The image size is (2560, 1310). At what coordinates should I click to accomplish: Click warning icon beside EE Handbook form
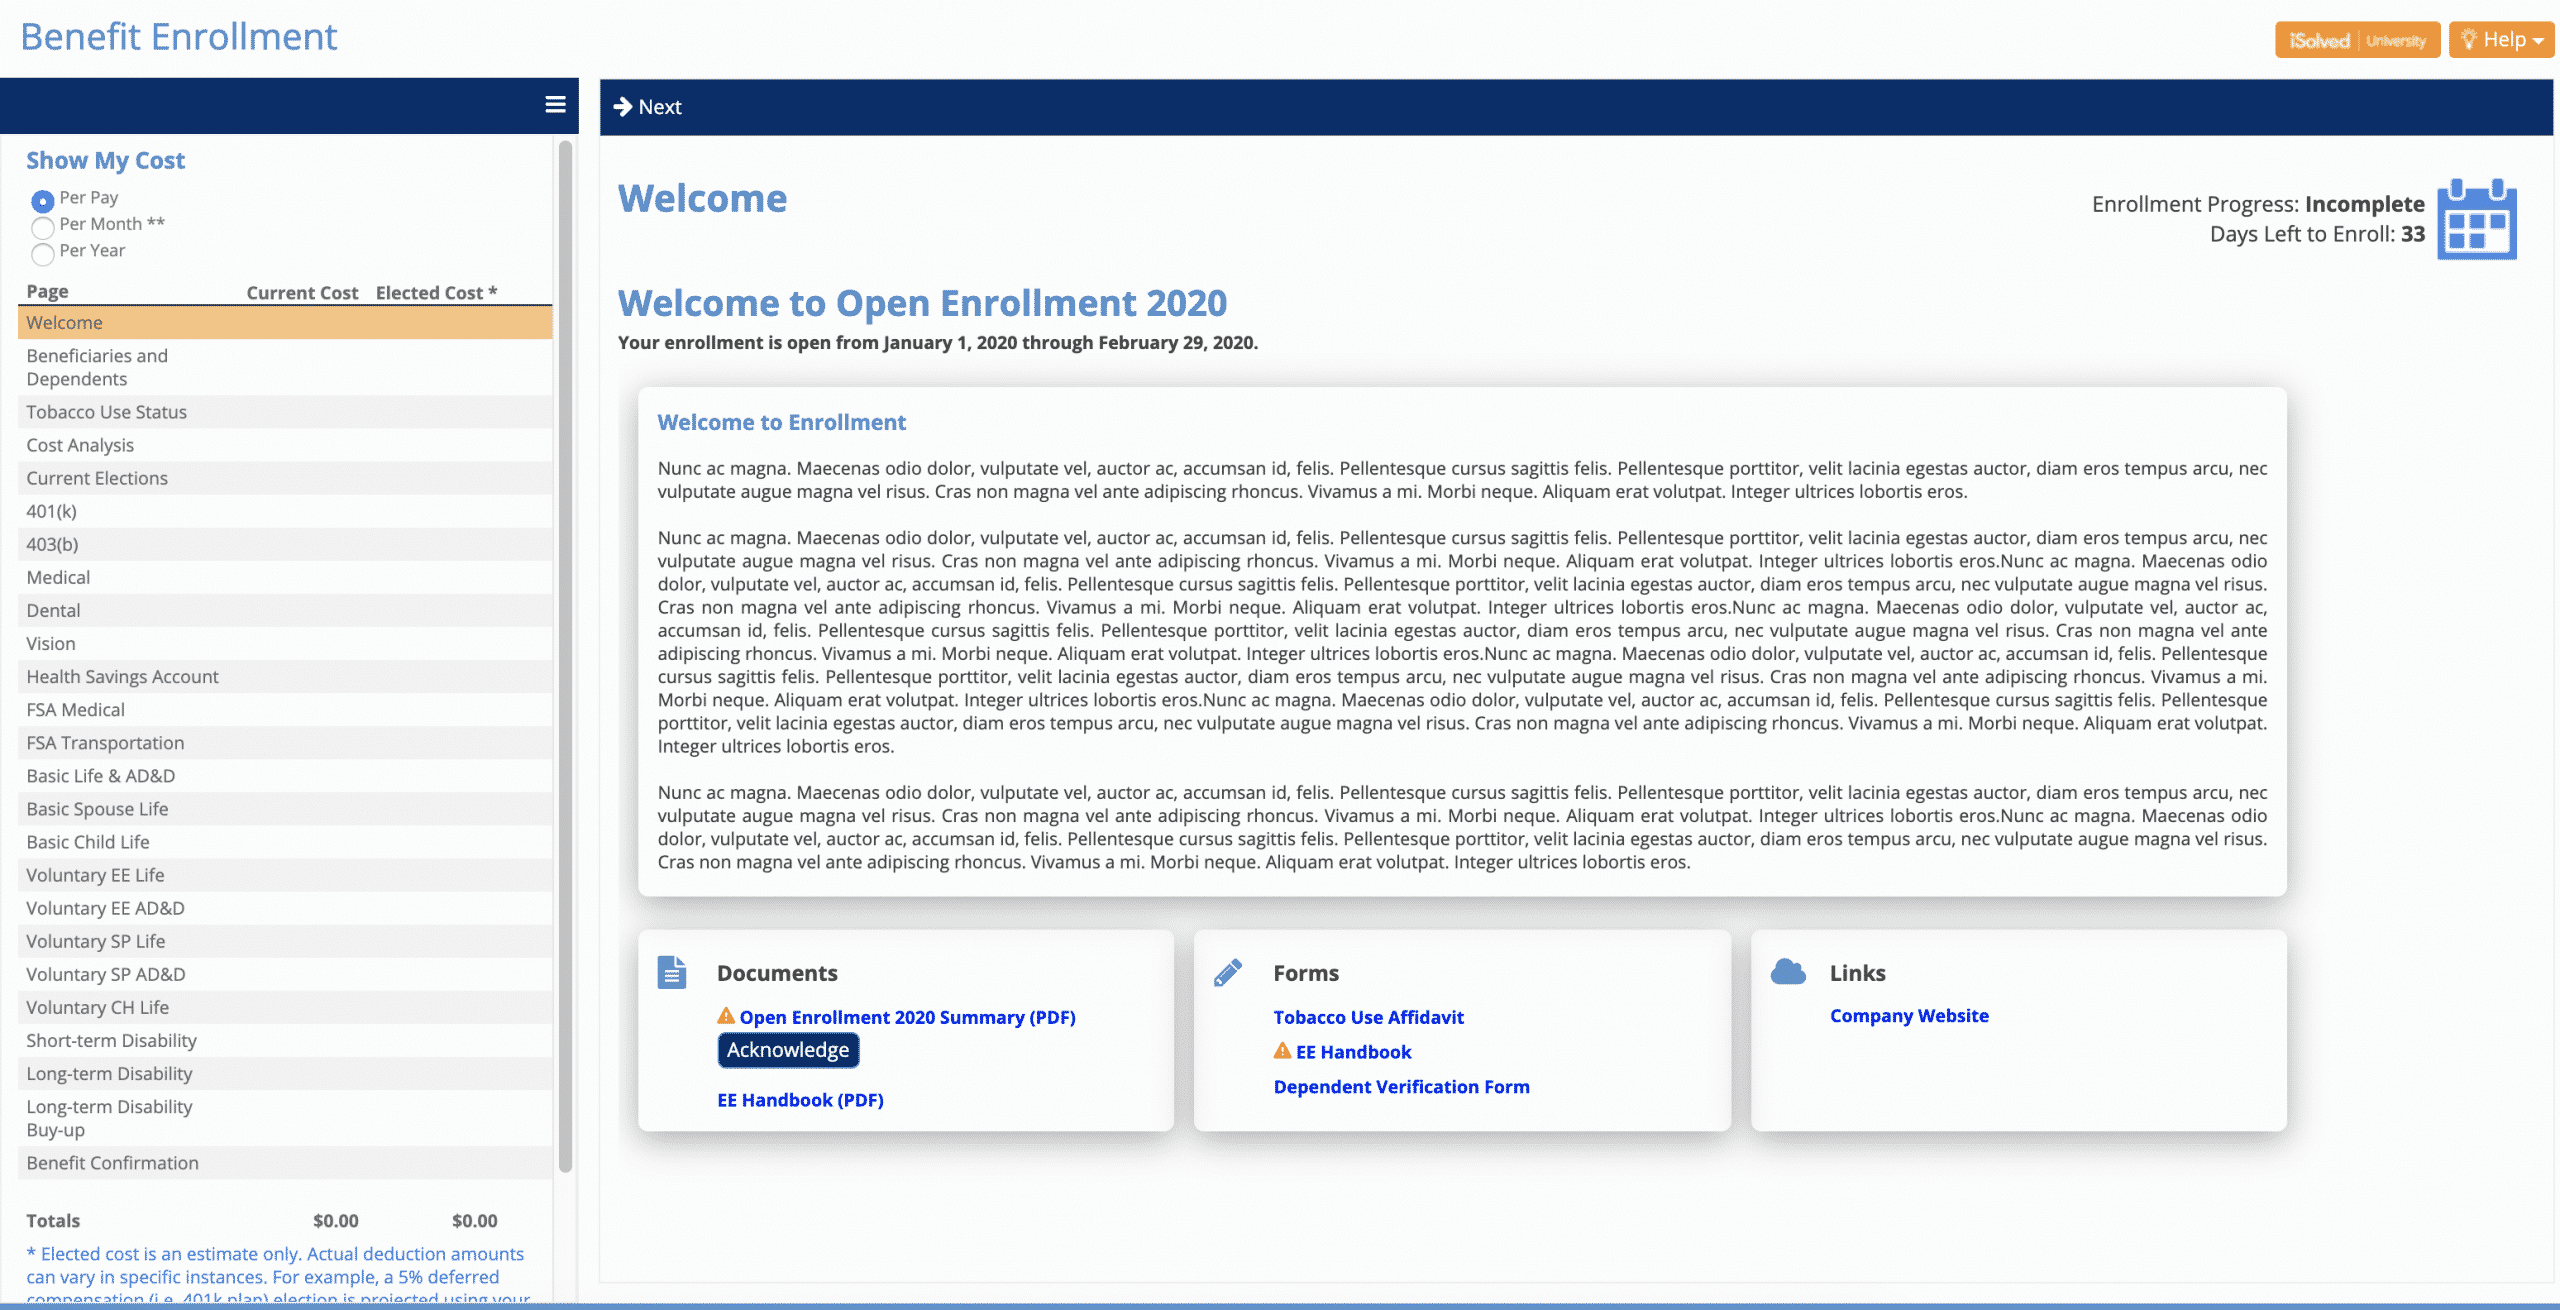(1282, 1051)
